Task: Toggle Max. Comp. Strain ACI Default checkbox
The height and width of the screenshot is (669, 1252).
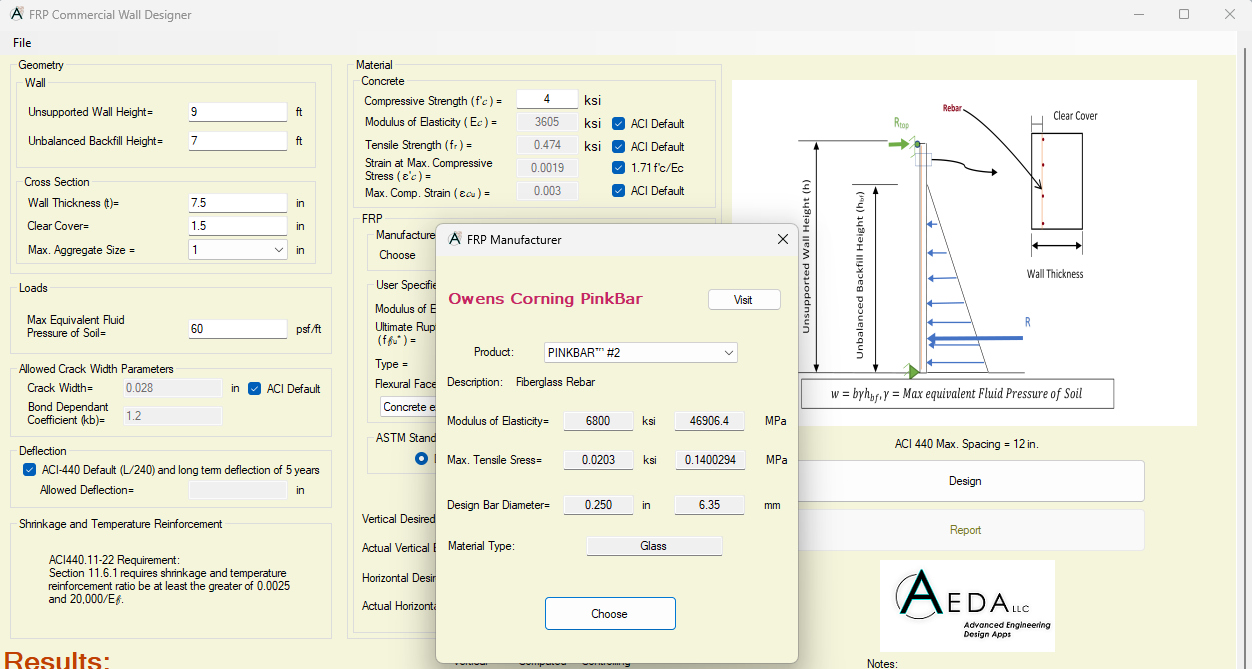Action: (619, 190)
